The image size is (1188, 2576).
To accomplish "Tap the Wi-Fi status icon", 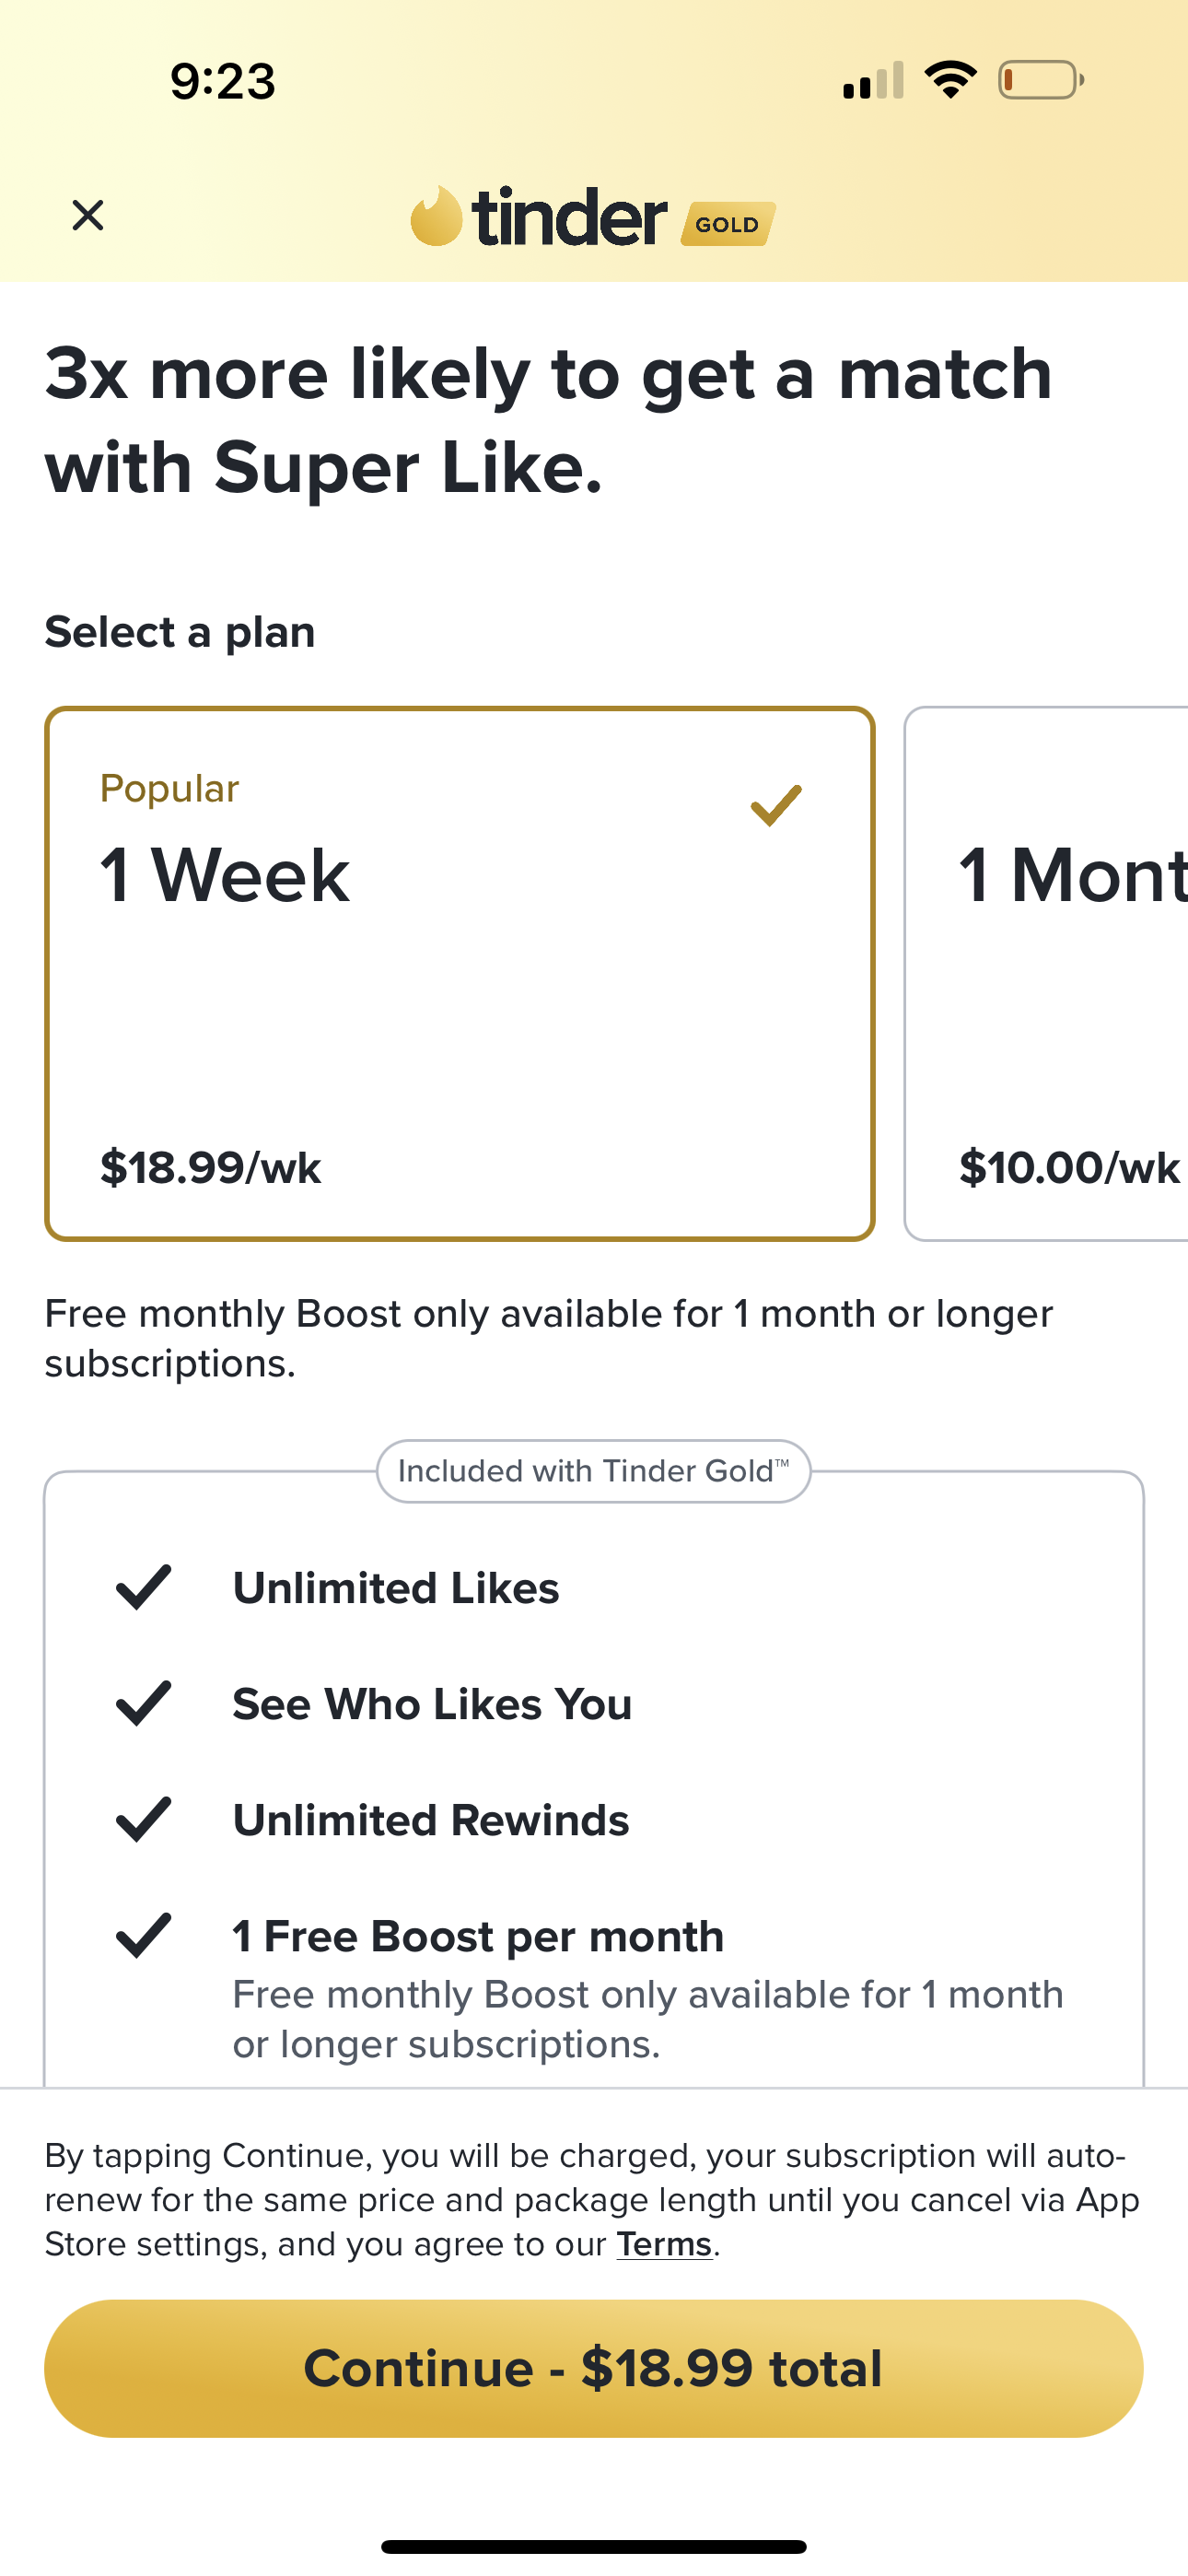I will (x=950, y=80).
